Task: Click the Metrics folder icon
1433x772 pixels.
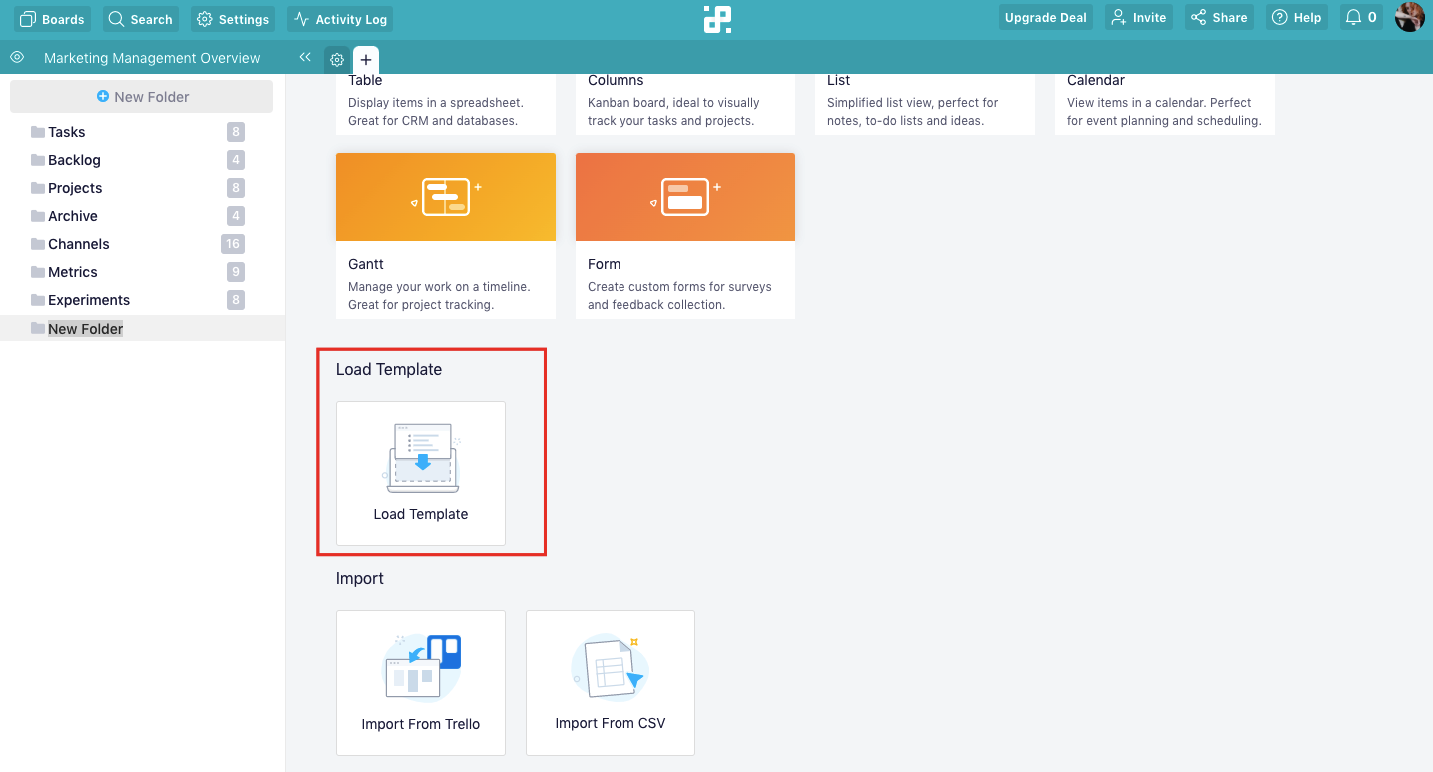Action: pos(38,272)
